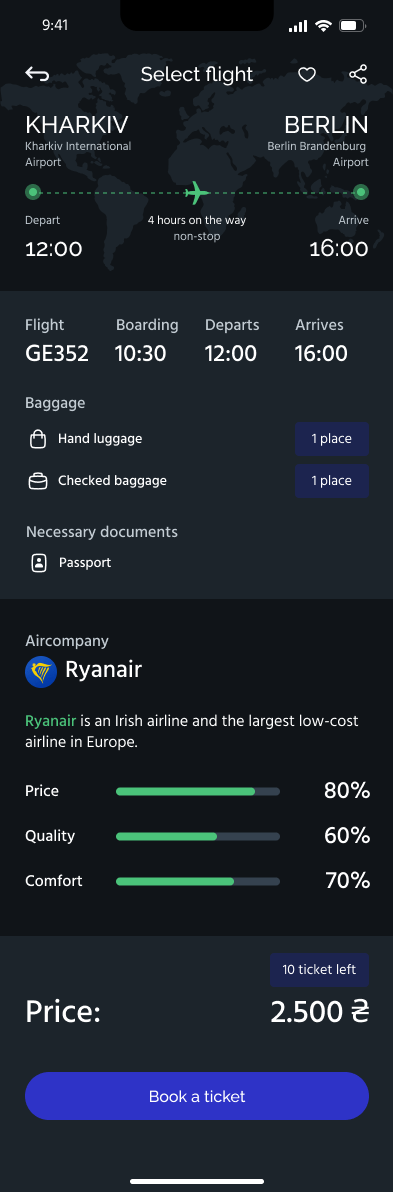The width and height of the screenshot is (393, 1192).
Task: Book a ticket
Action: pyautogui.click(x=197, y=1095)
